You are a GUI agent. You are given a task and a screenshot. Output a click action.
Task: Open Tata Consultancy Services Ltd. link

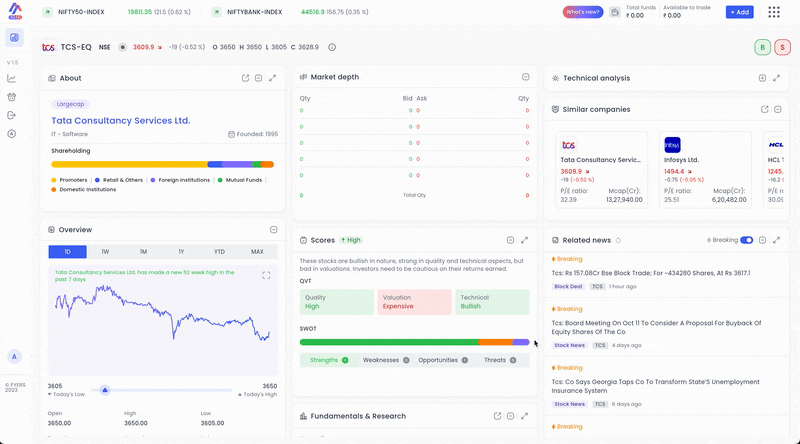point(121,120)
